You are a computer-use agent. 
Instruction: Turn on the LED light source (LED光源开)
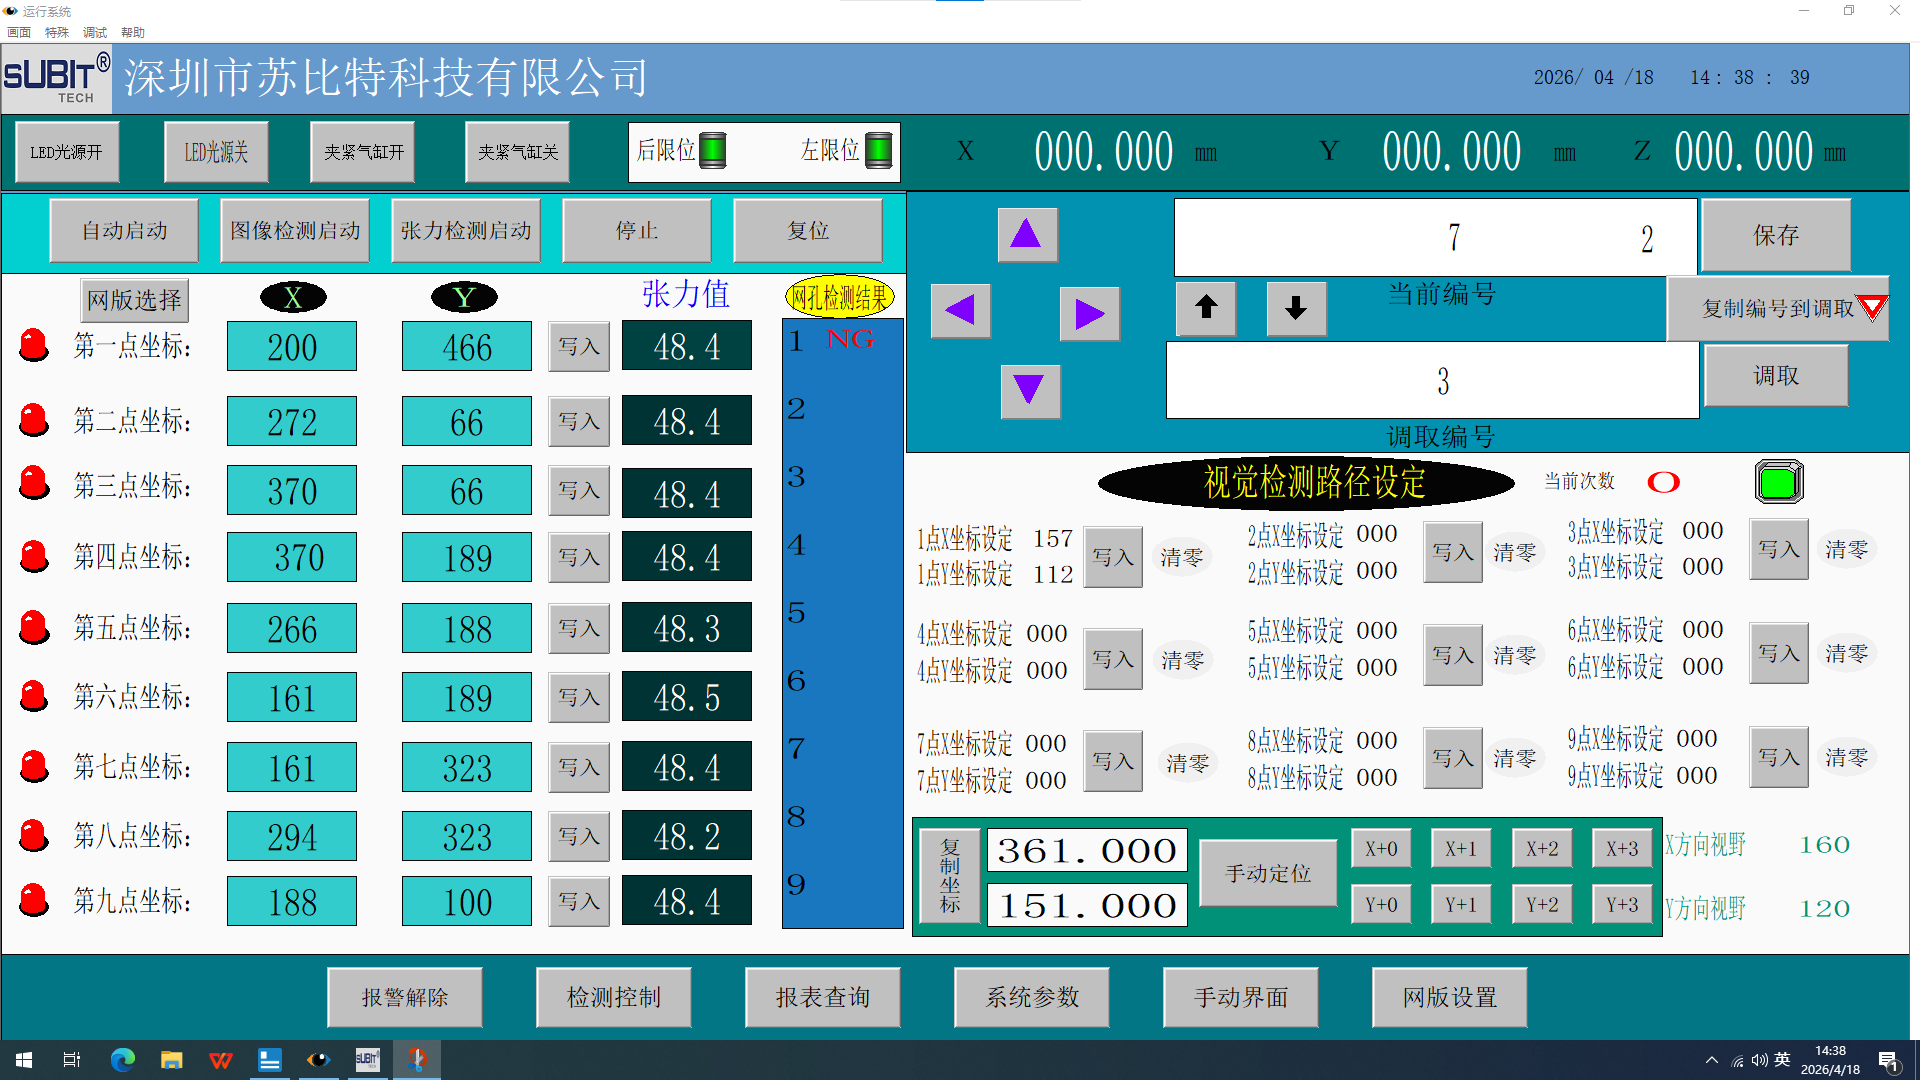[66, 151]
